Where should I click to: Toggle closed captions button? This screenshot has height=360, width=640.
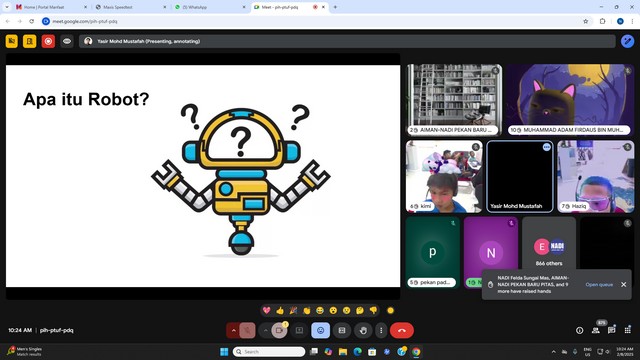pyautogui.click(x=342, y=330)
